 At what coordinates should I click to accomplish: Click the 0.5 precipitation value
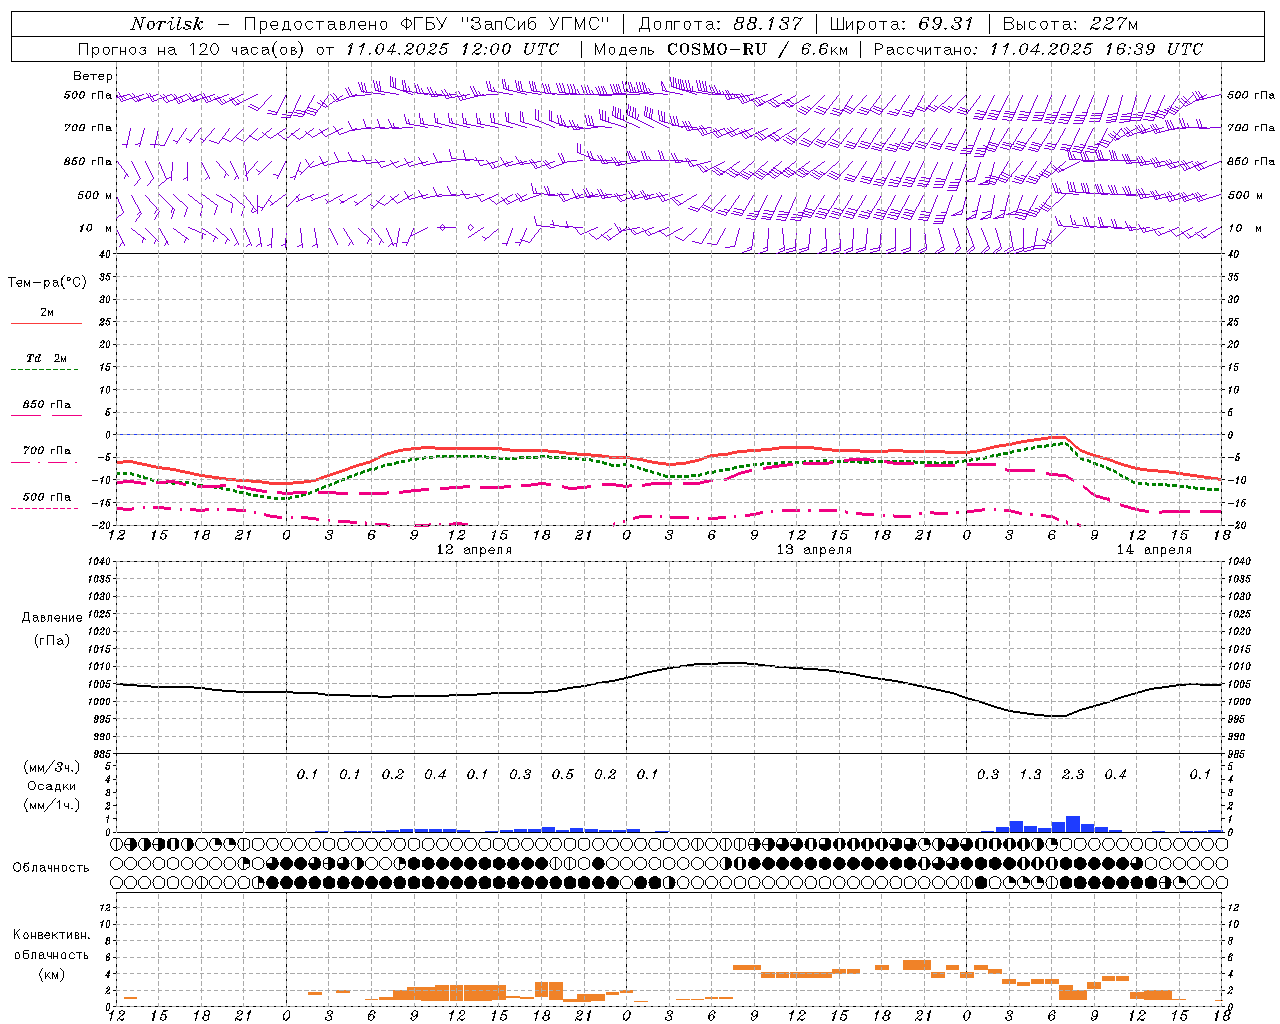pyautogui.click(x=563, y=774)
